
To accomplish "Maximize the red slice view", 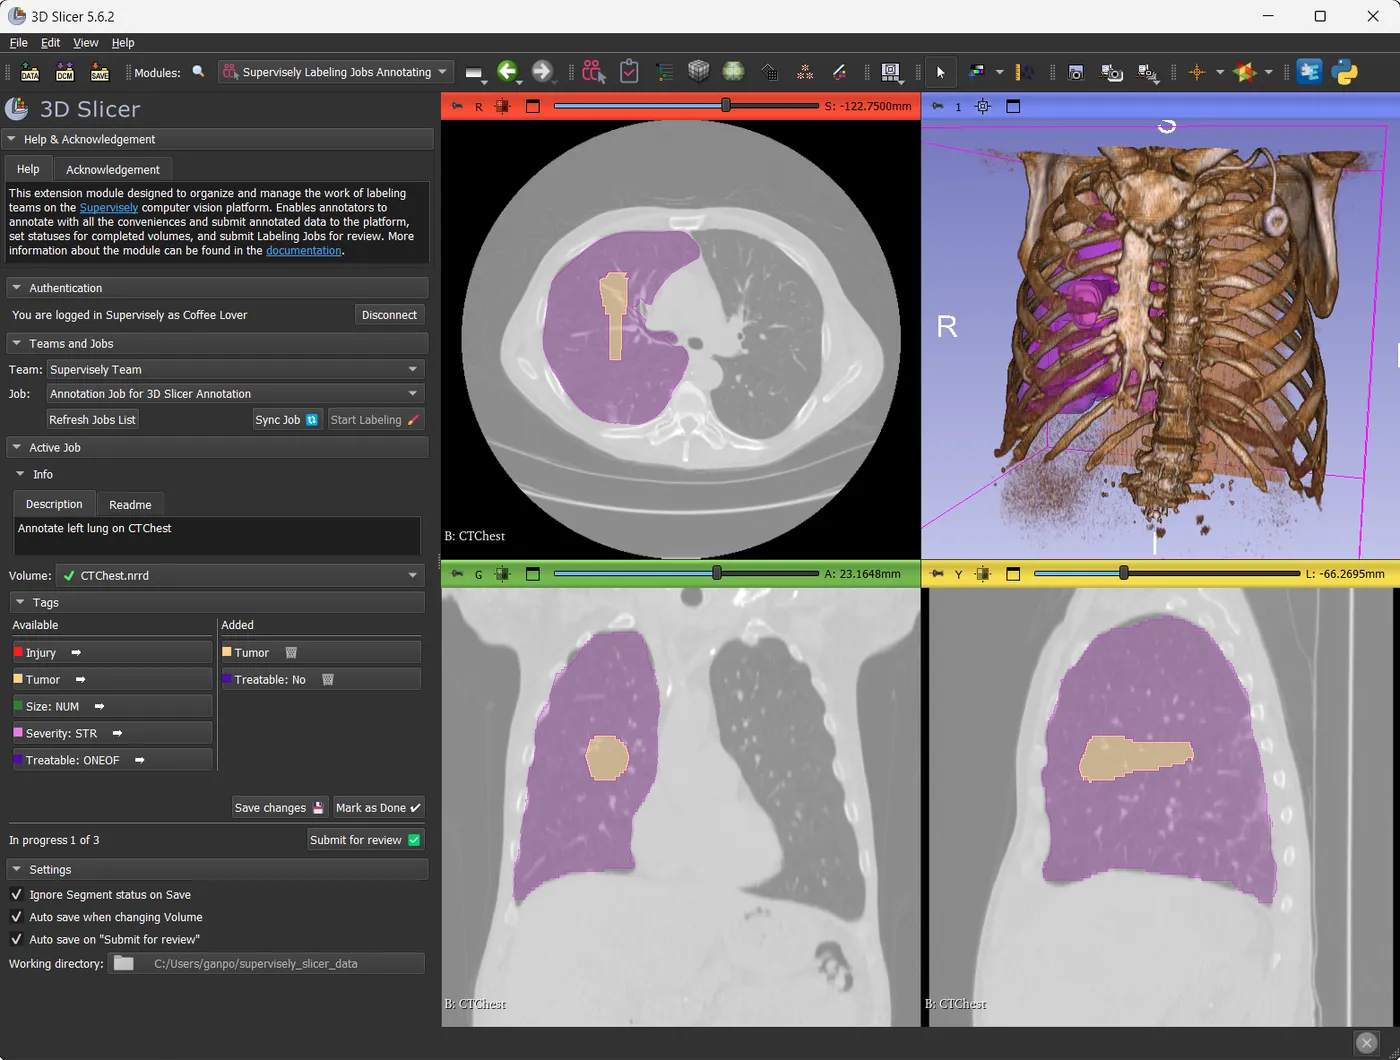I will point(532,106).
